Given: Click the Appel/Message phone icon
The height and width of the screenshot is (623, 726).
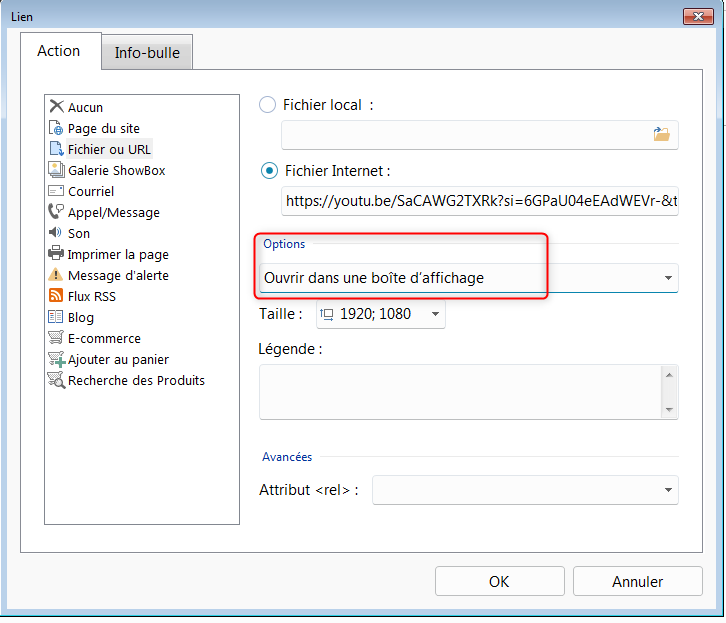Looking at the screenshot, I should (x=56, y=212).
